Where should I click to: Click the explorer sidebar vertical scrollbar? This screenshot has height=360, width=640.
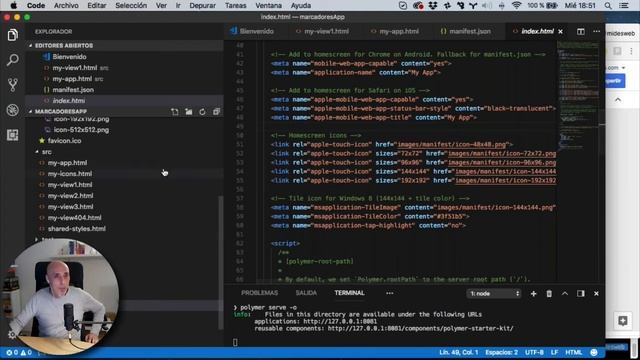click(221, 262)
